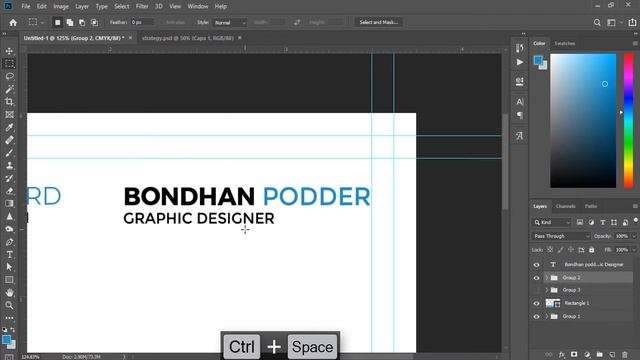Hide the Rectangle 1 layer
The height and width of the screenshot is (360, 640).
pos(536,303)
